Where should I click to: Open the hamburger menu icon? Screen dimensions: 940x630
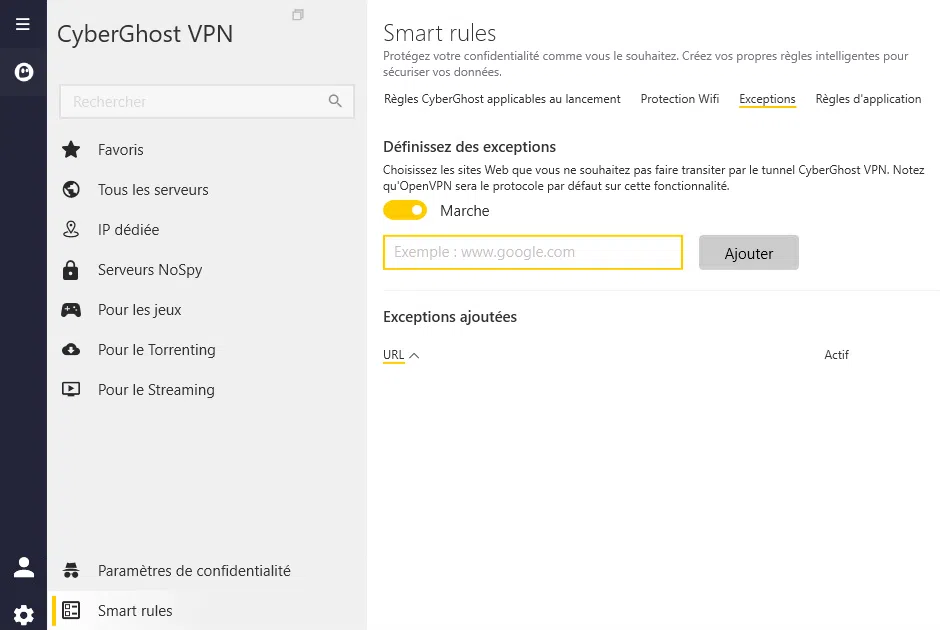pos(23,24)
